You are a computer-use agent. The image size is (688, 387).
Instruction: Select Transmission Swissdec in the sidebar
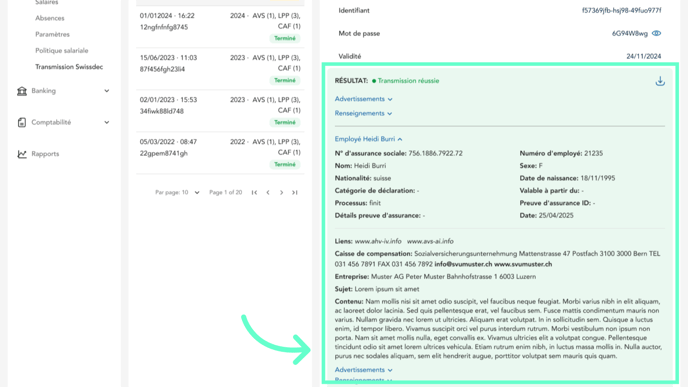coord(69,67)
